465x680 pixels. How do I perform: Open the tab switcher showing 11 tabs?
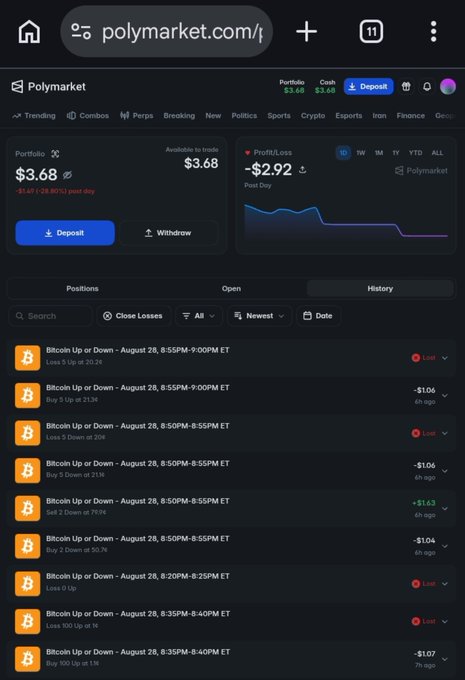(x=371, y=32)
